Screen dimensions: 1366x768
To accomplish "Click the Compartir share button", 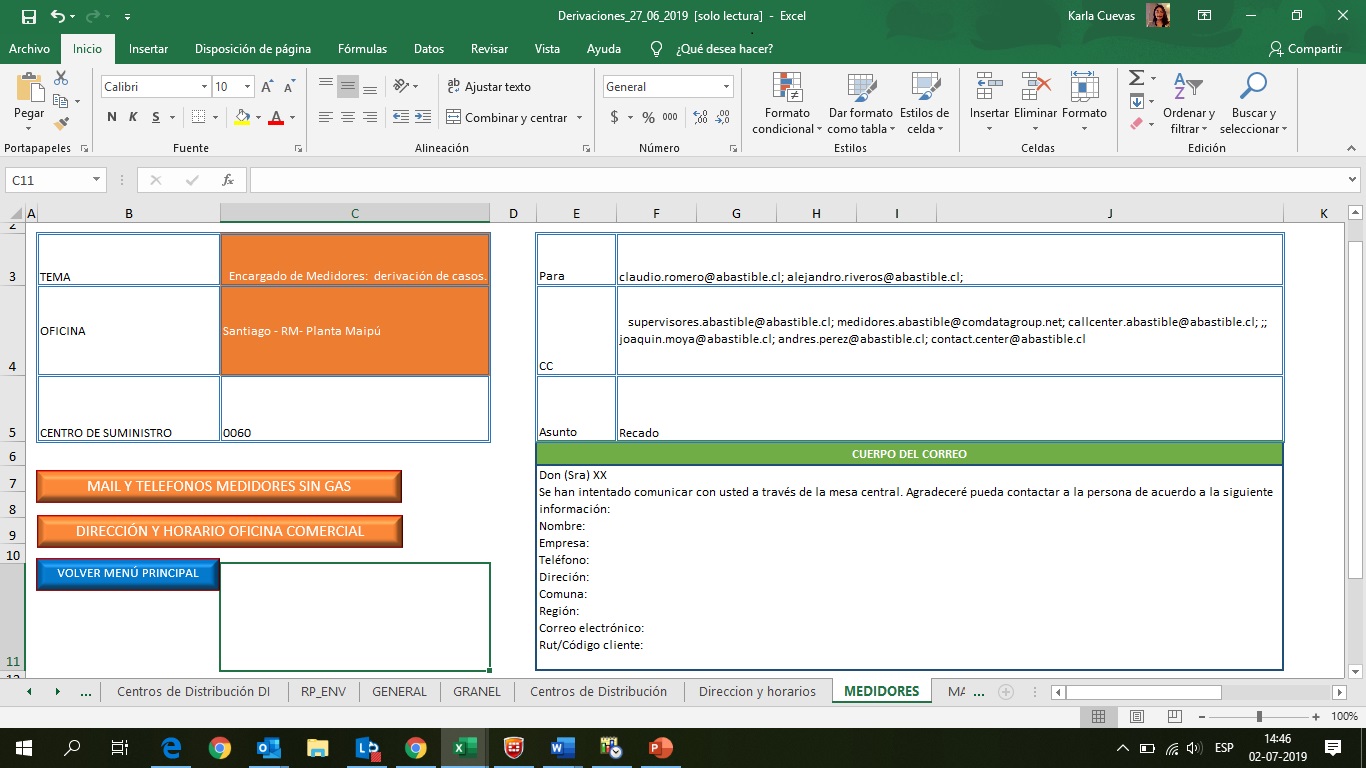I will coord(1305,48).
